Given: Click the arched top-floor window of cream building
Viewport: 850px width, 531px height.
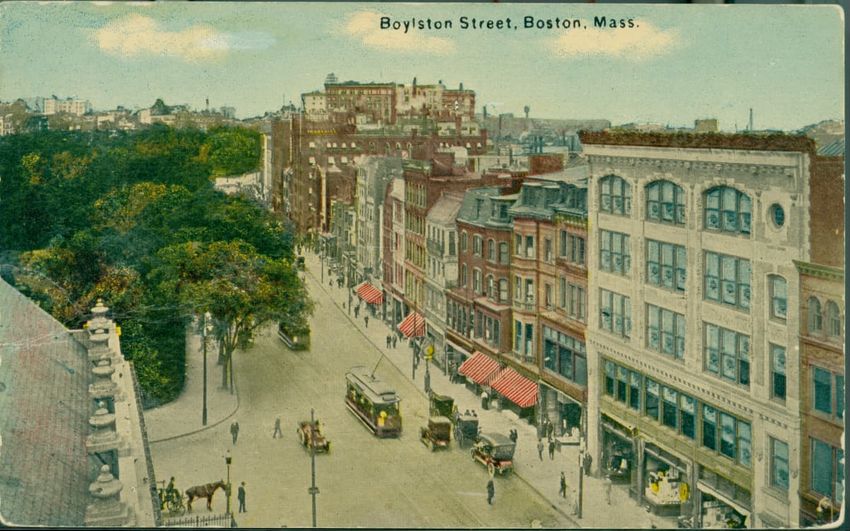Looking at the screenshot, I should coord(727,209).
